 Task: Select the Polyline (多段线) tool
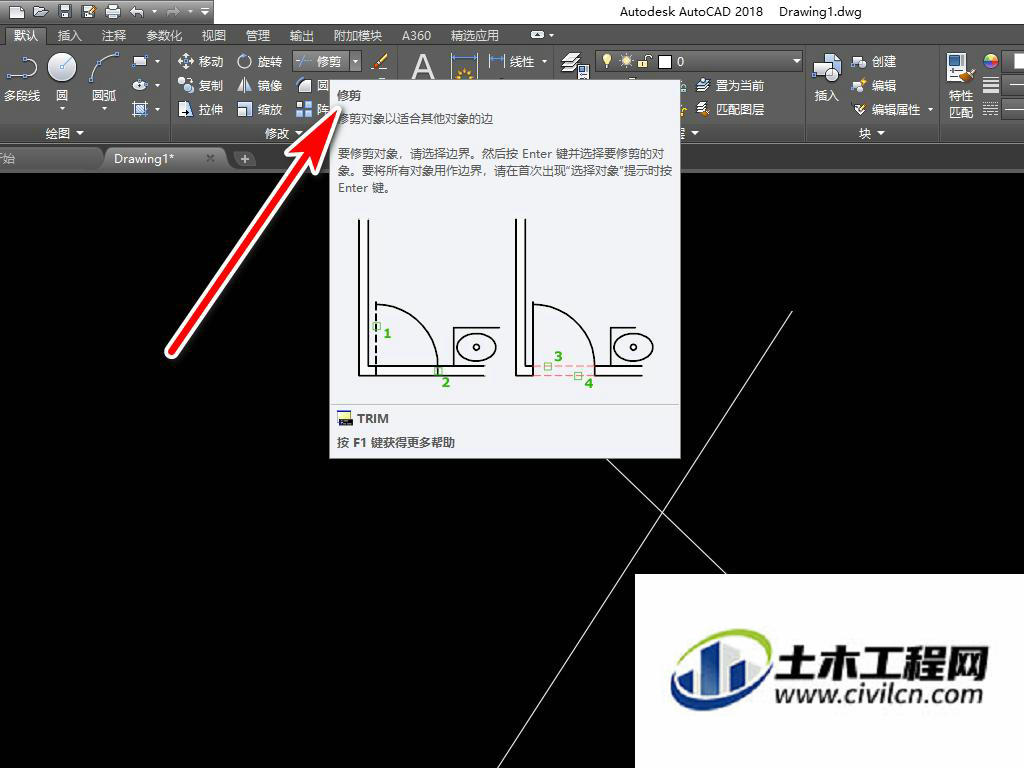(22, 78)
